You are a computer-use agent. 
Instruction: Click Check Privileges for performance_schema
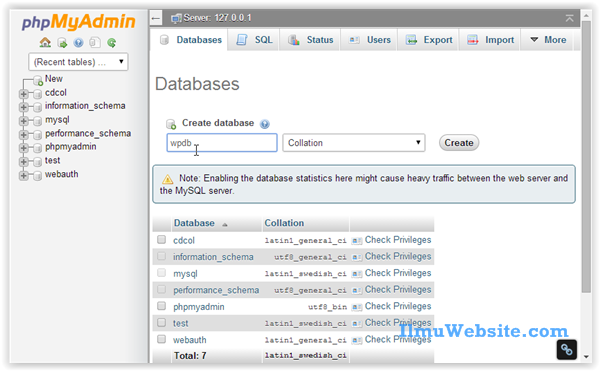(x=398, y=290)
